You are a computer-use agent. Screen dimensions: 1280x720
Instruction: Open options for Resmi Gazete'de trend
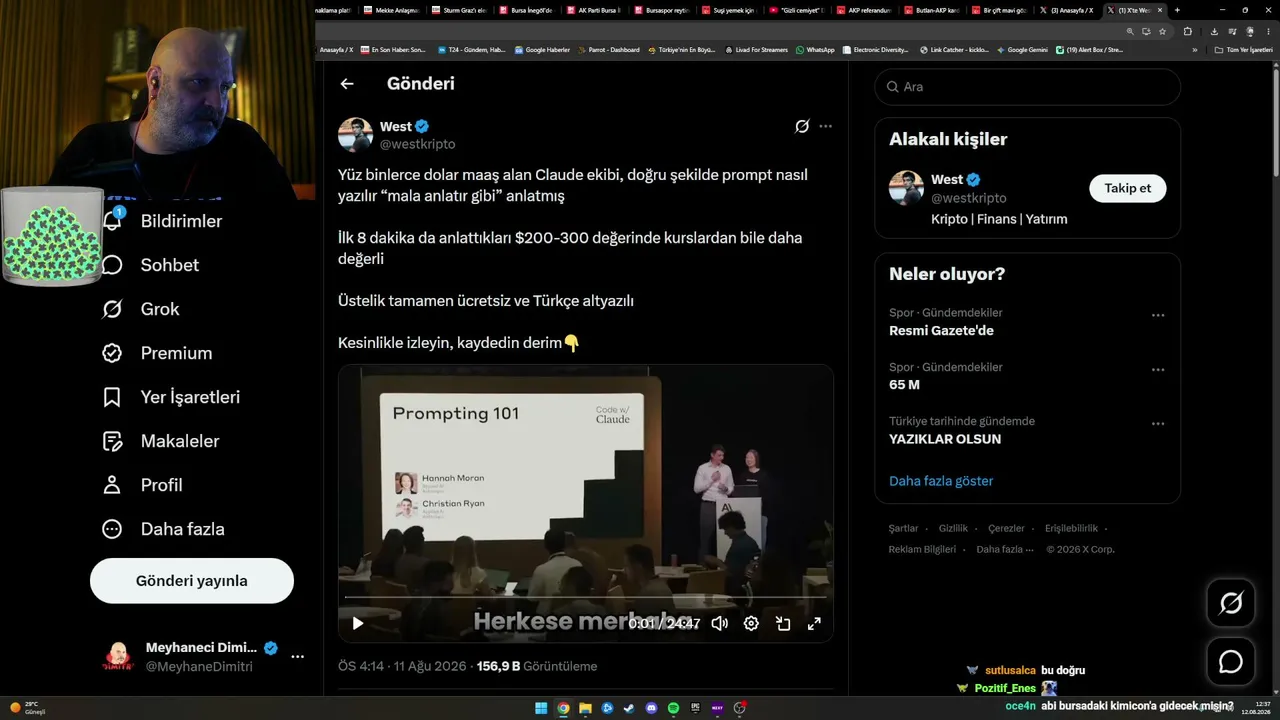coord(1158,315)
